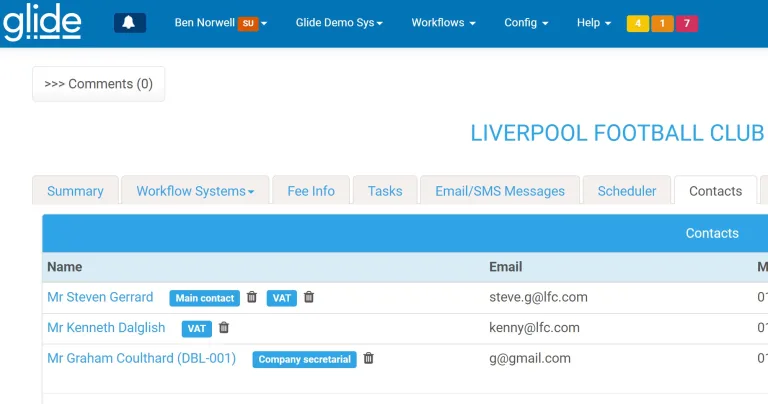Expand the Help menu
Viewport: 768px width, 404px height.
coord(594,23)
